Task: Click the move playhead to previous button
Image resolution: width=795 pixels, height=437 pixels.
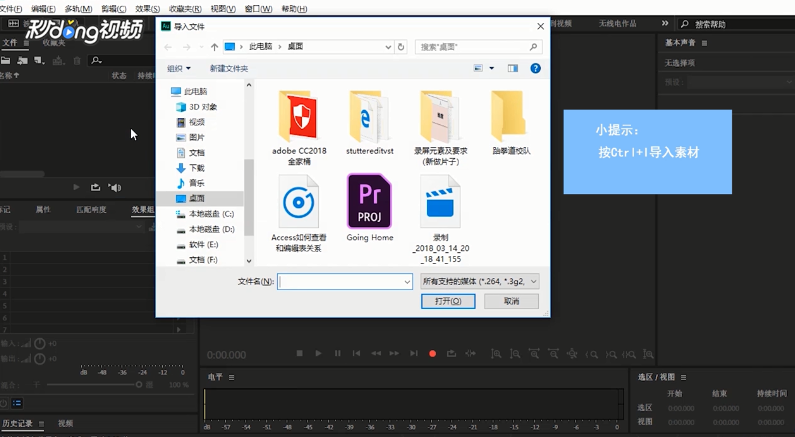Action: (356, 353)
